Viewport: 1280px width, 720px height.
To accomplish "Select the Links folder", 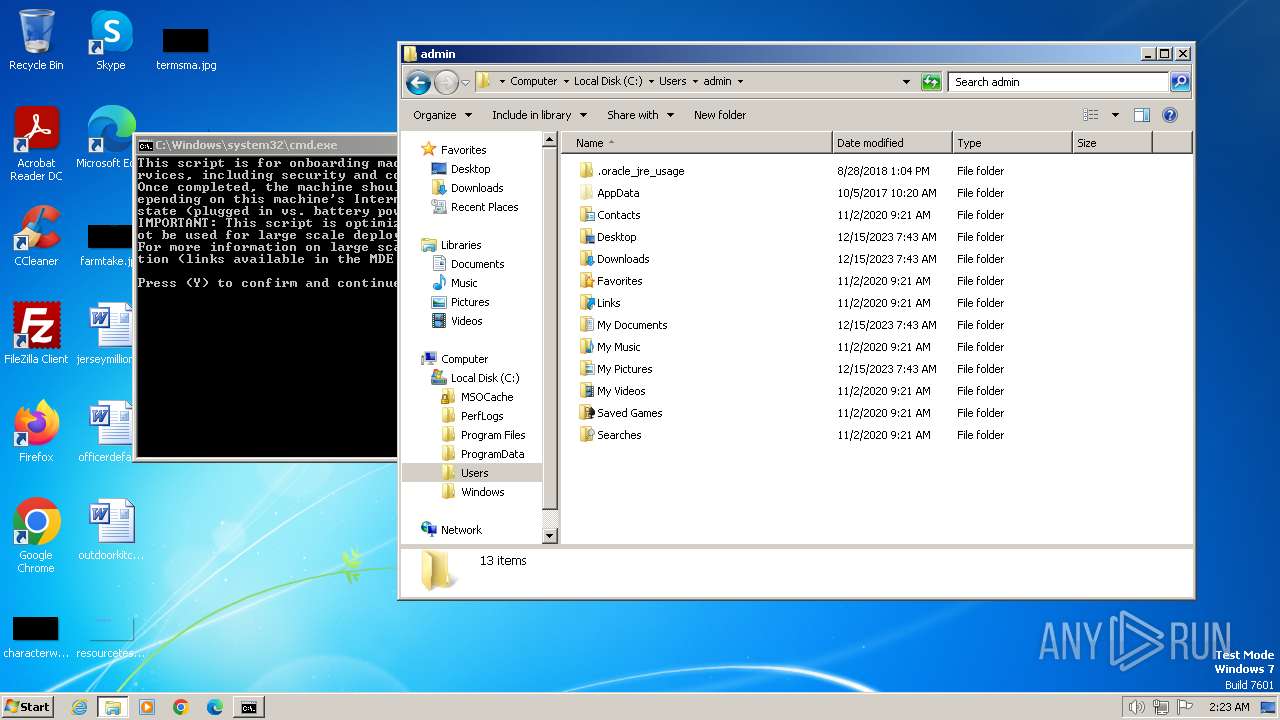I will pos(600,303).
